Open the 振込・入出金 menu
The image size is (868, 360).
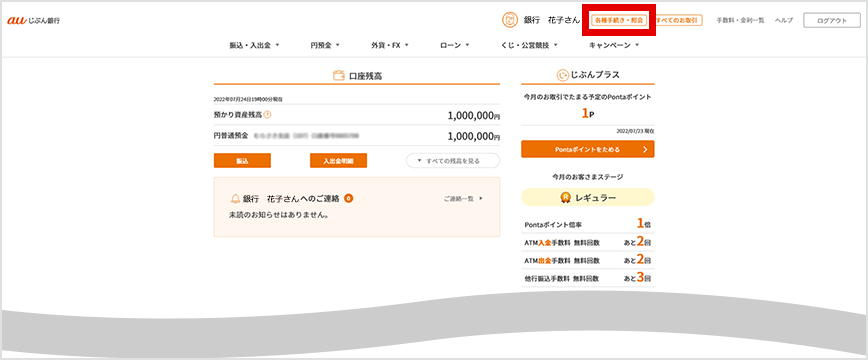click(255, 45)
